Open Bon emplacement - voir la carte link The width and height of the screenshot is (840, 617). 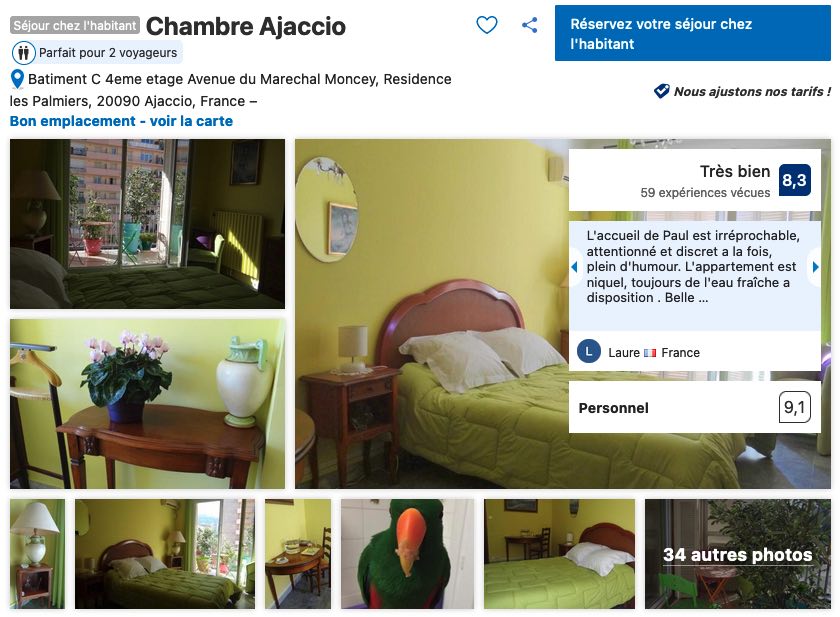(121, 121)
